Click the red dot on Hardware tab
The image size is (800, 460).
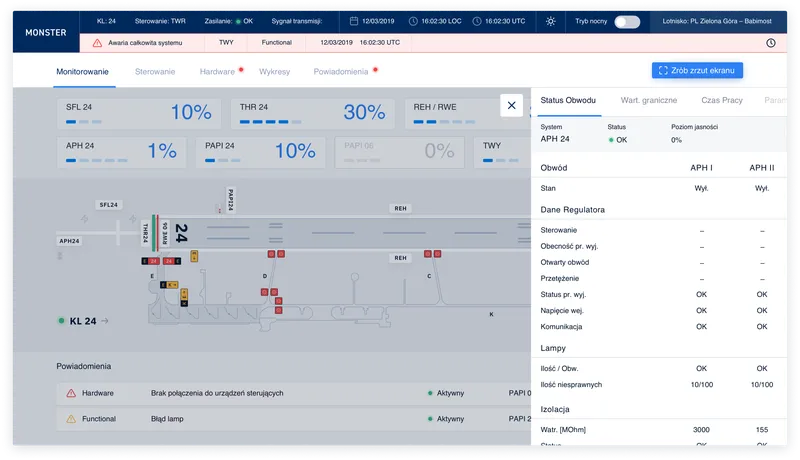241,70
